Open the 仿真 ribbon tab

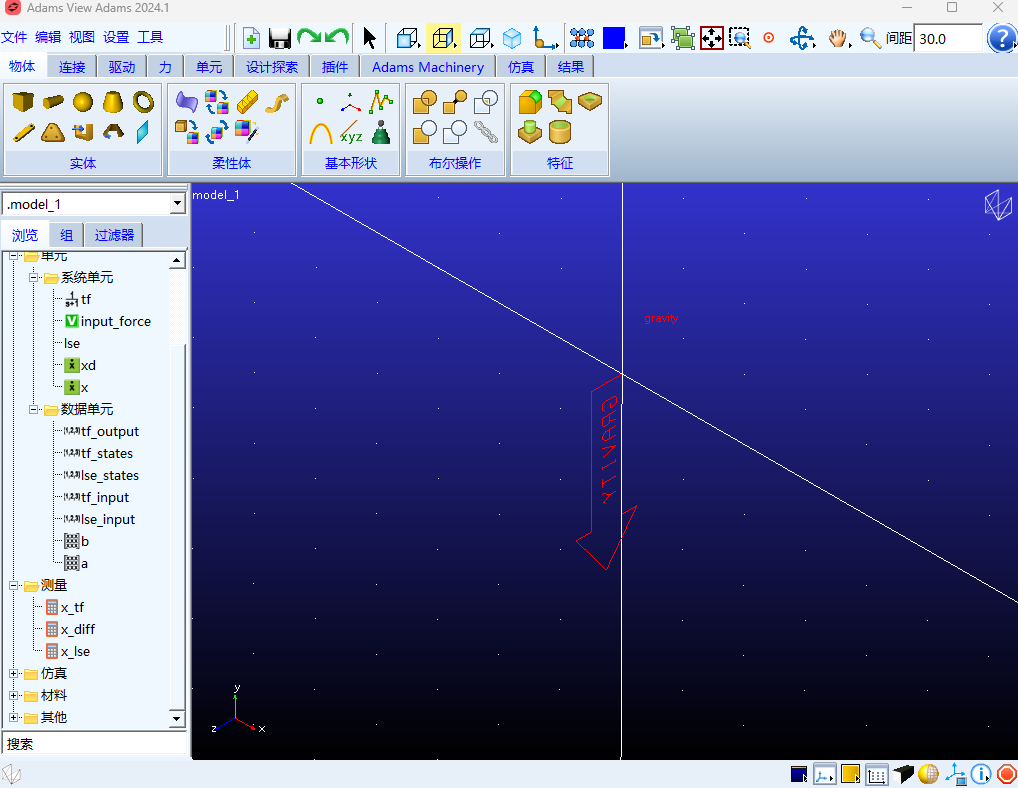point(521,67)
